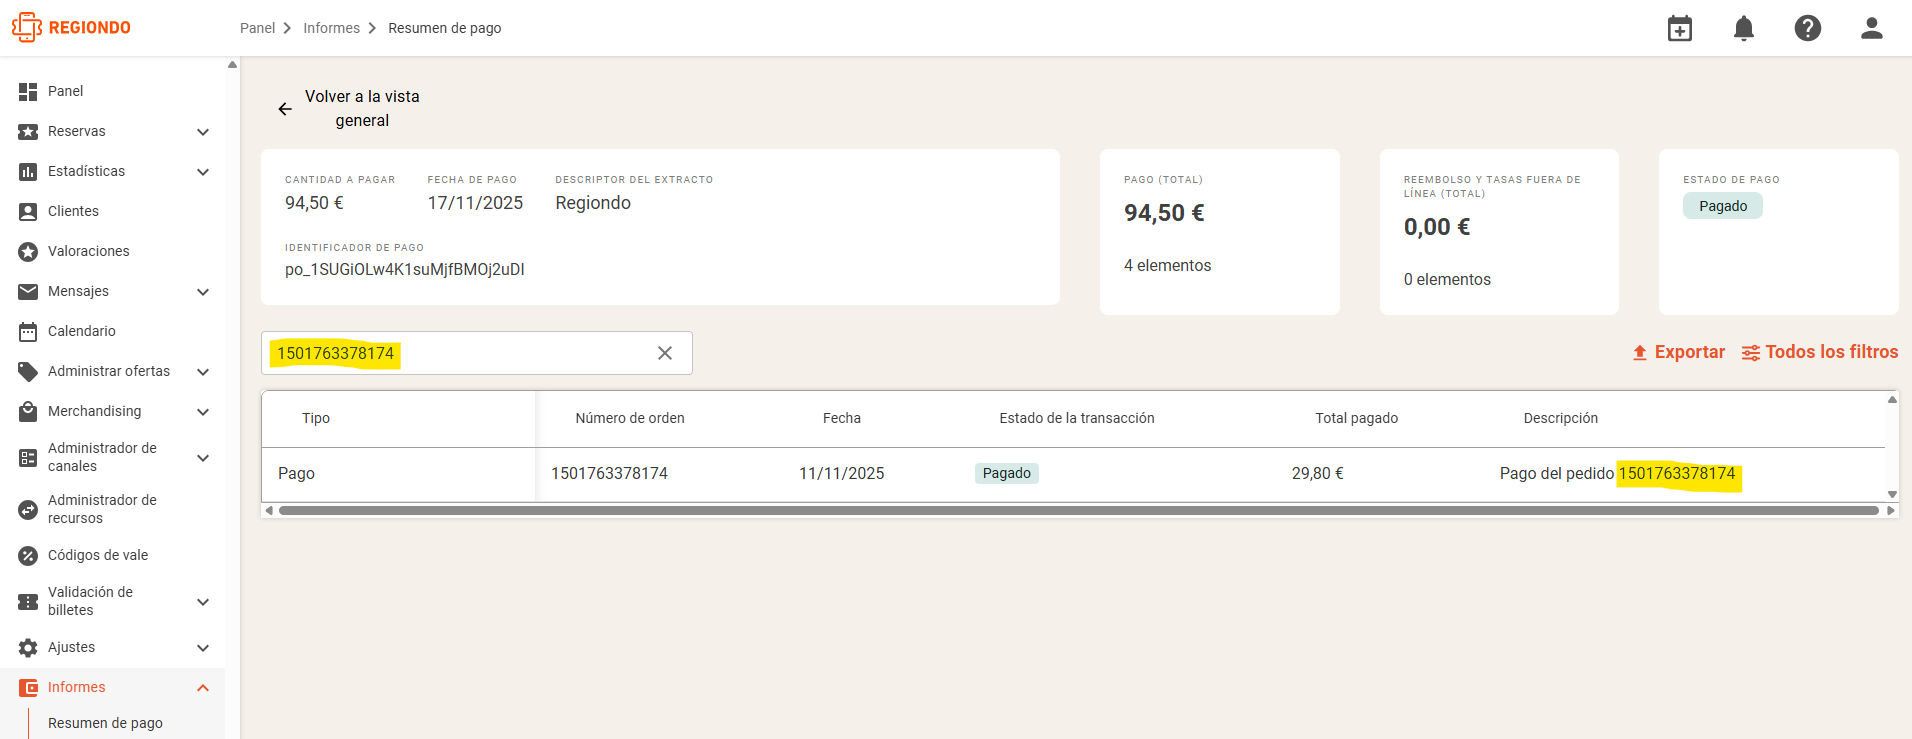Click the table's horizontal scrollbar

pos(1079,510)
